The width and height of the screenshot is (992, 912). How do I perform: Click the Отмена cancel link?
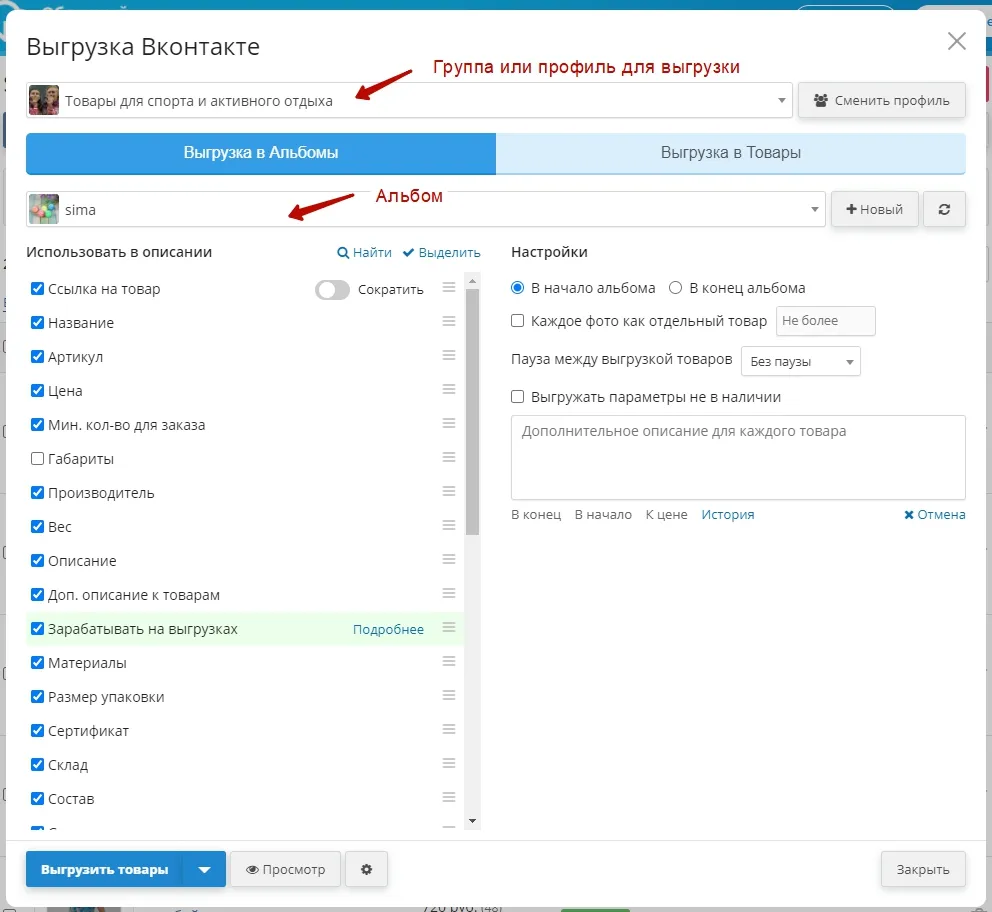[x=935, y=514]
